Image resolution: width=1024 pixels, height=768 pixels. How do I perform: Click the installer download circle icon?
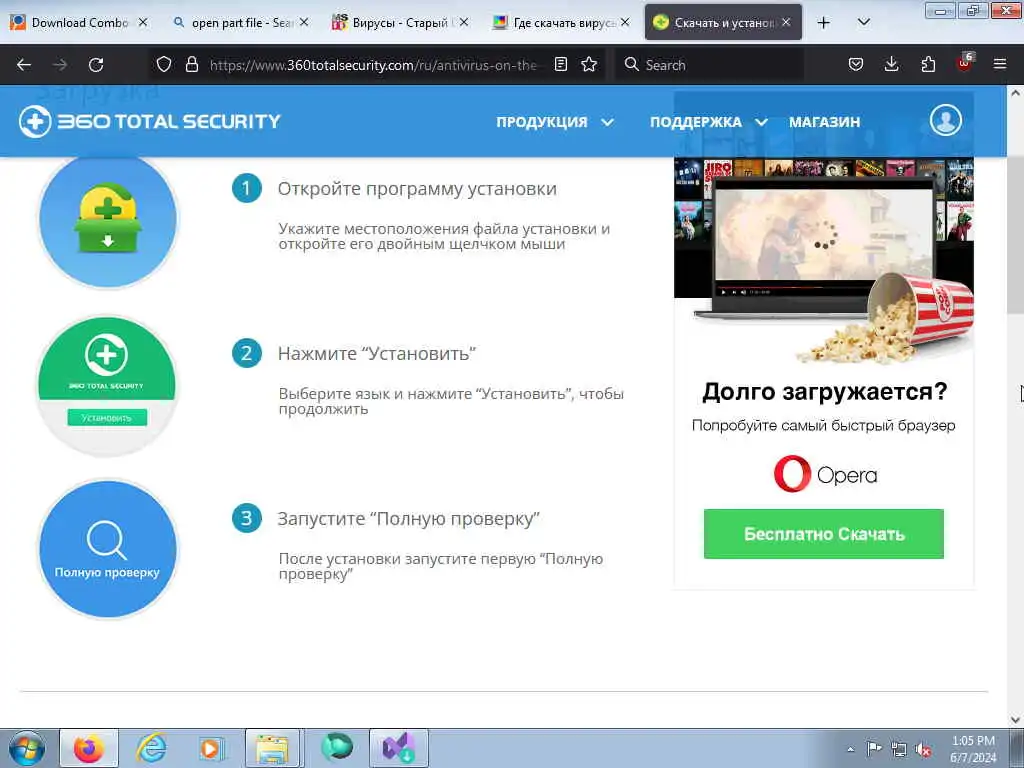pyautogui.click(x=108, y=219)
